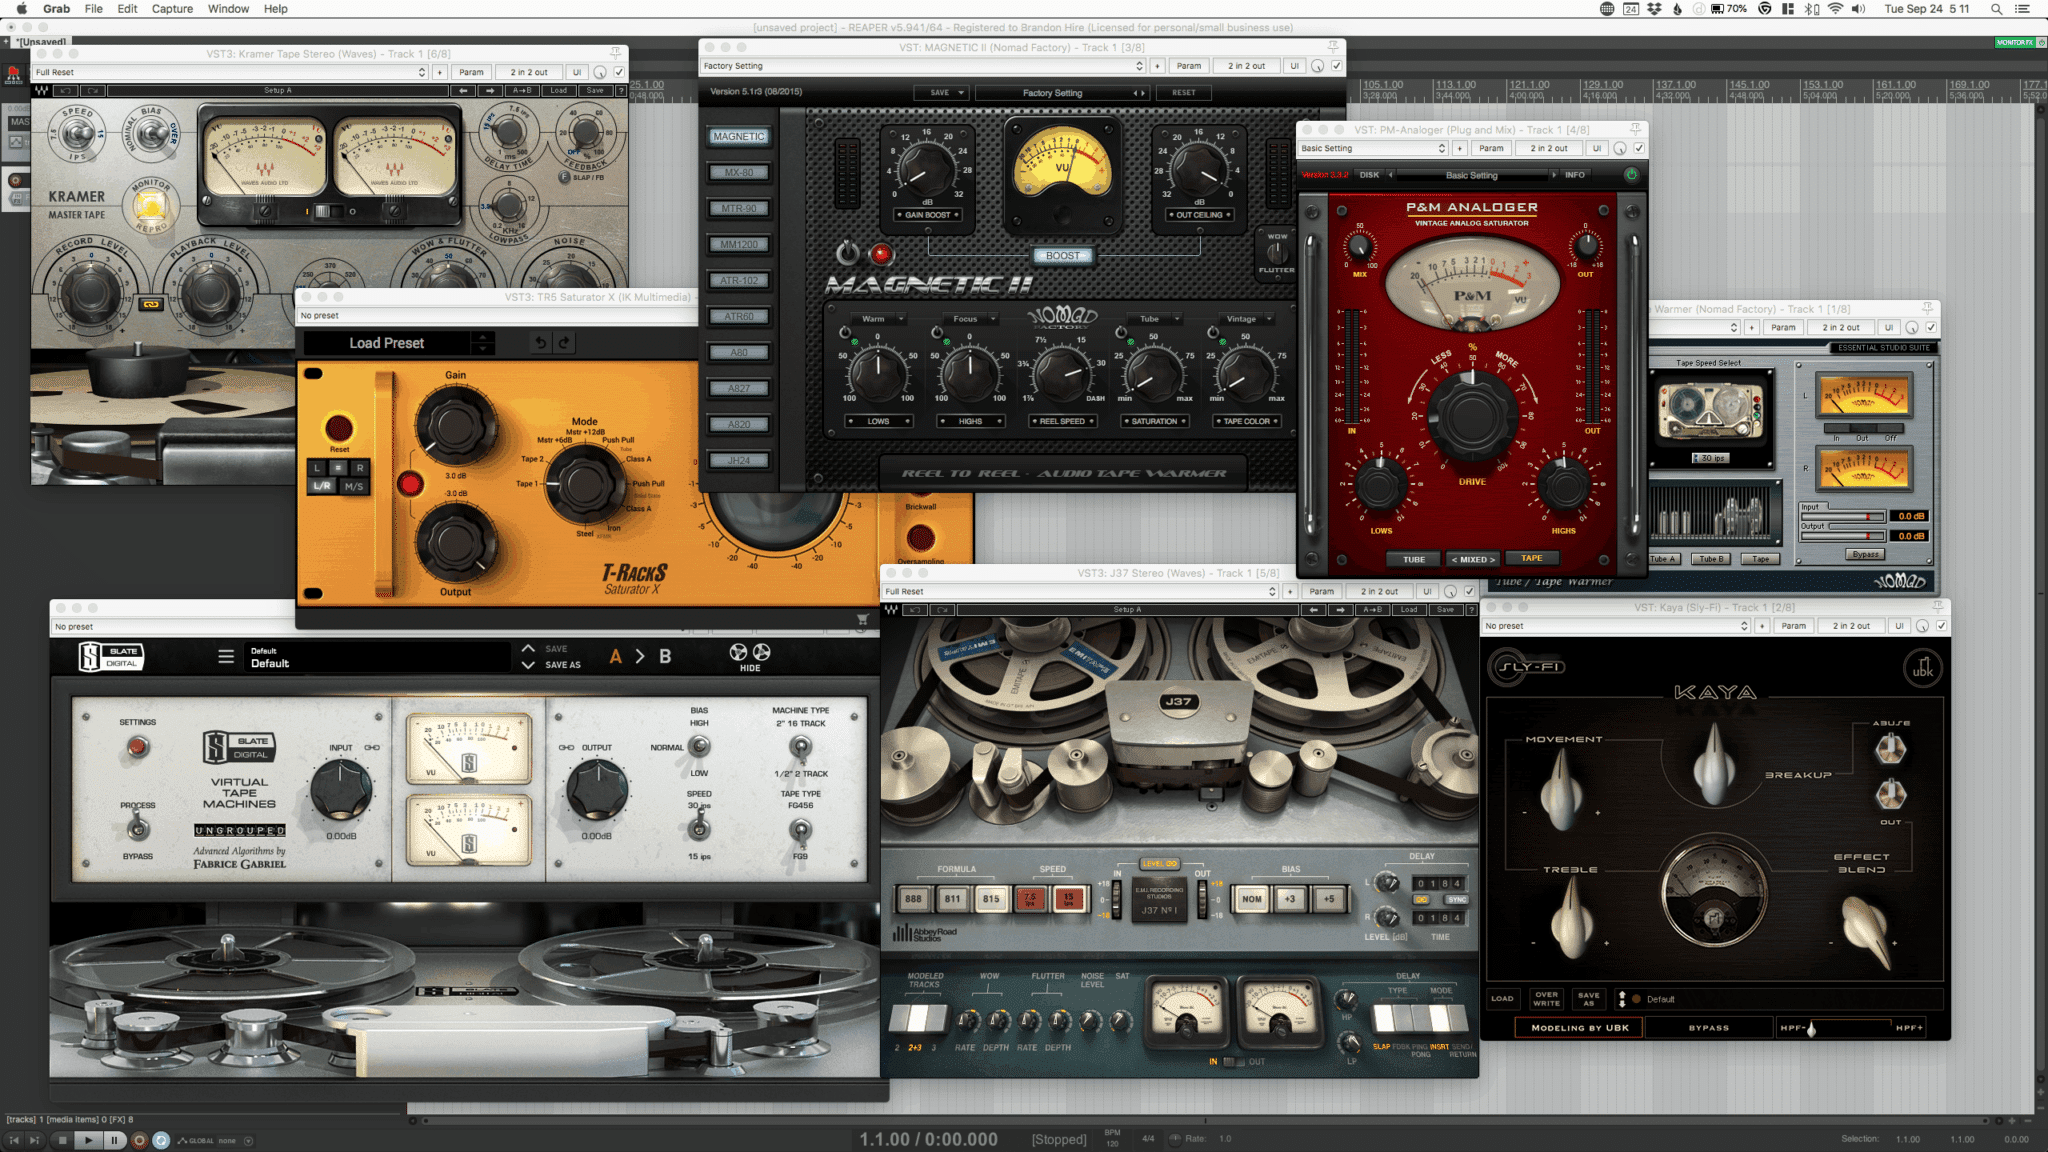The image size is (2048, 1152).
Task: Click the Kaya ubk logo icon
Action: 1922,669
